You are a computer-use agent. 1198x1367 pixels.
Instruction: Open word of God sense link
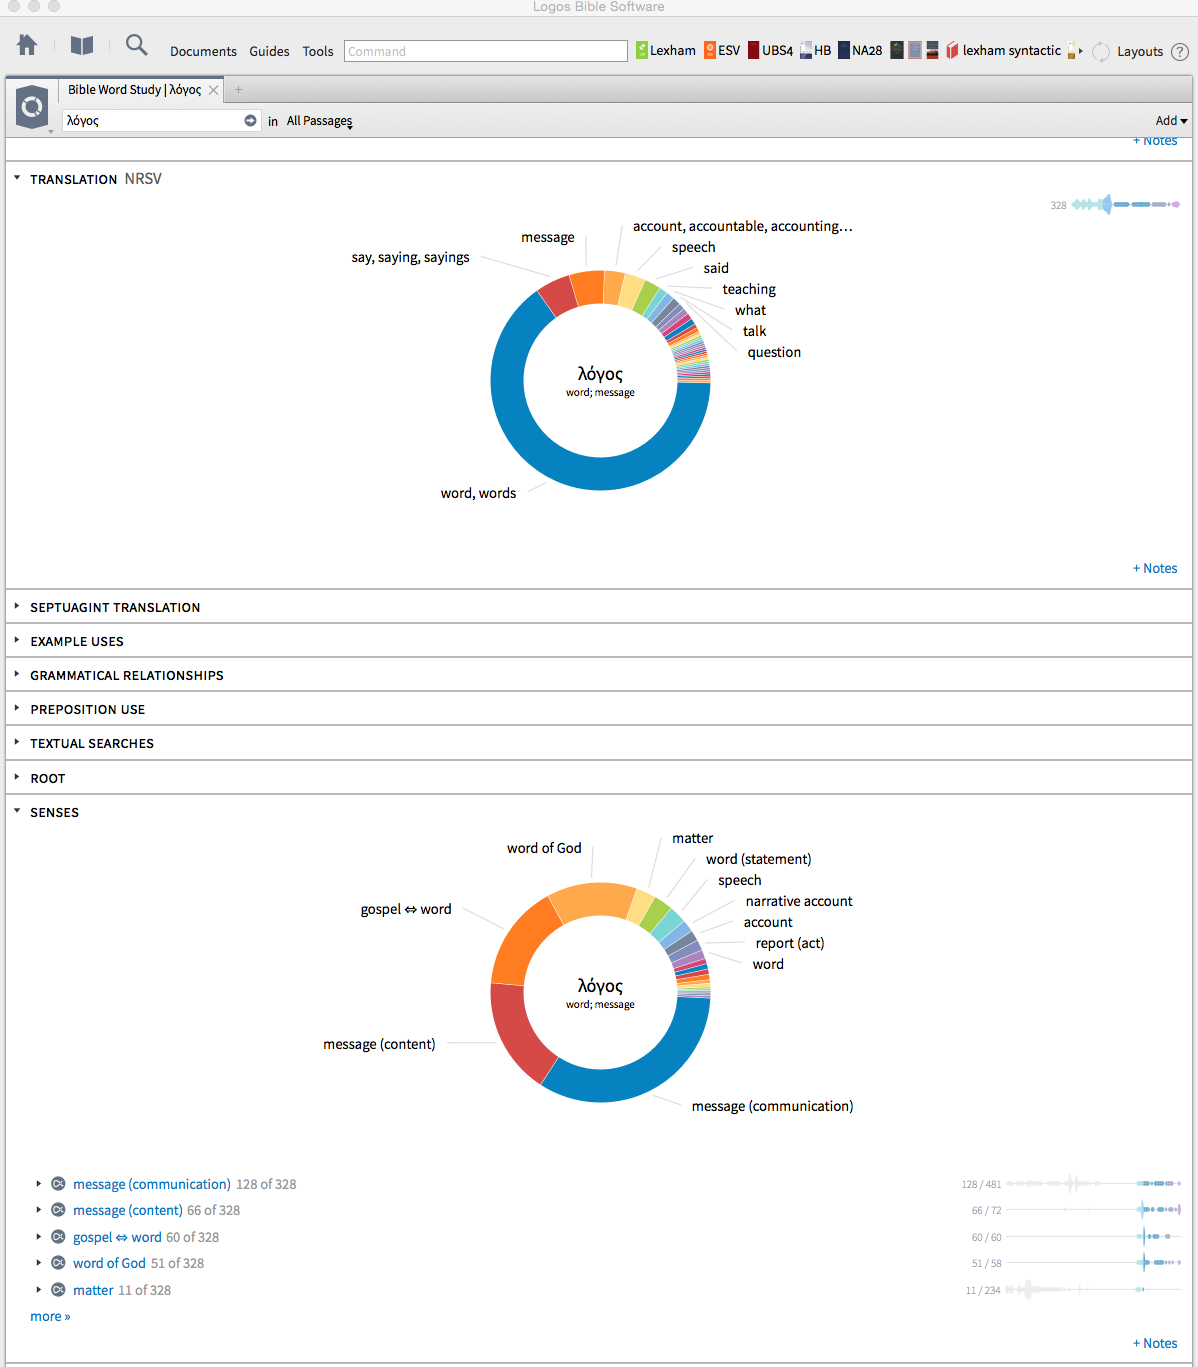109,1263
